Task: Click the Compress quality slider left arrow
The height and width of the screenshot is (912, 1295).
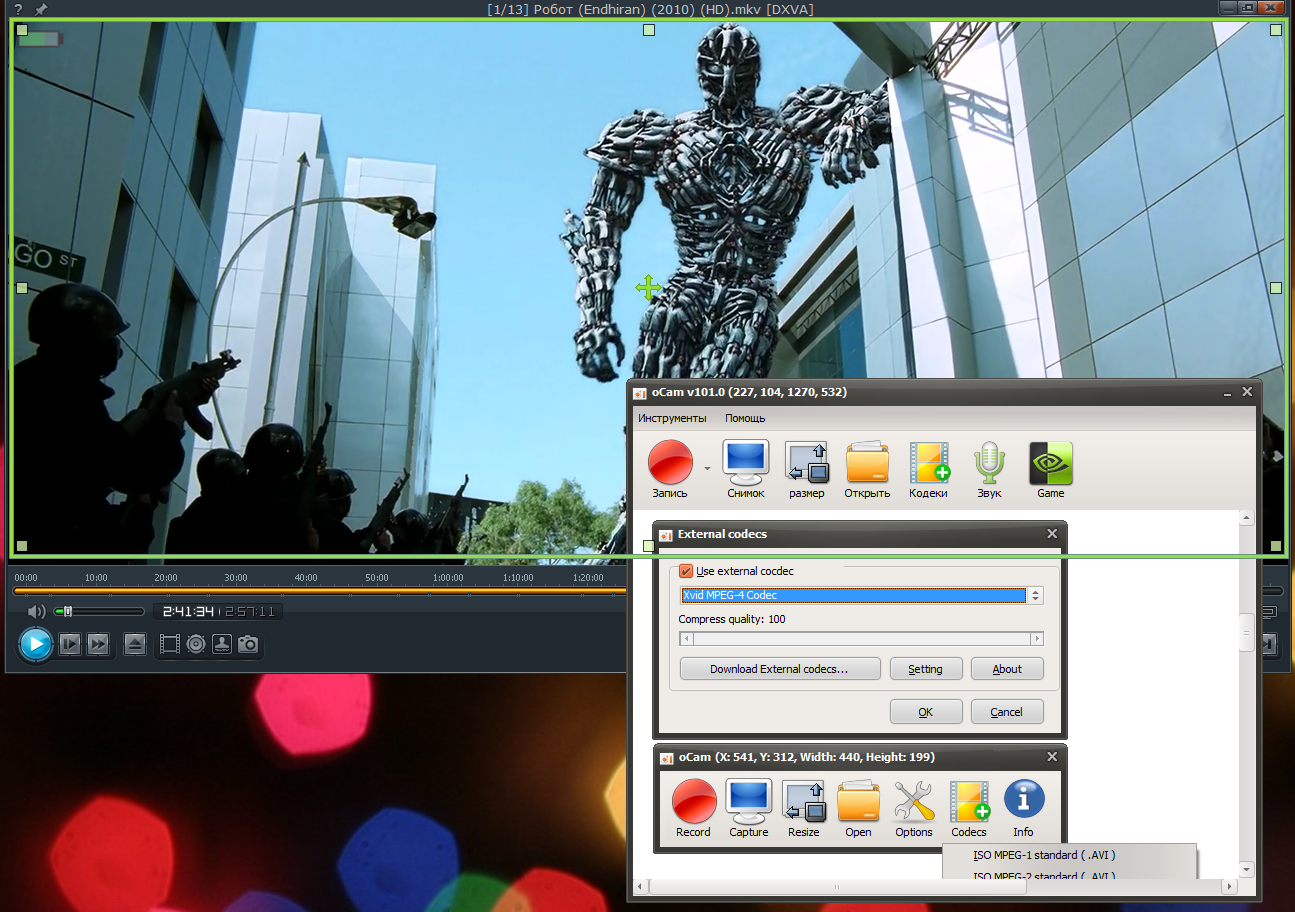Action: tap(685, 638)
